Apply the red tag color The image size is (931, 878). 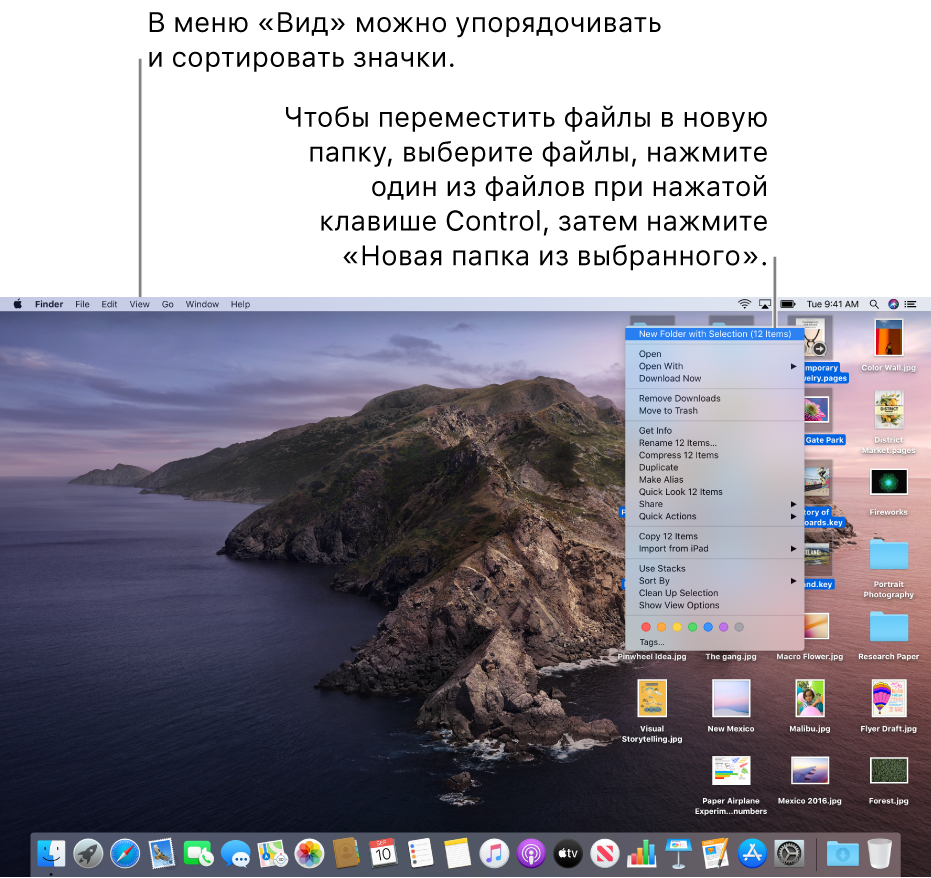pyautogui.click(x=646, y=627)
